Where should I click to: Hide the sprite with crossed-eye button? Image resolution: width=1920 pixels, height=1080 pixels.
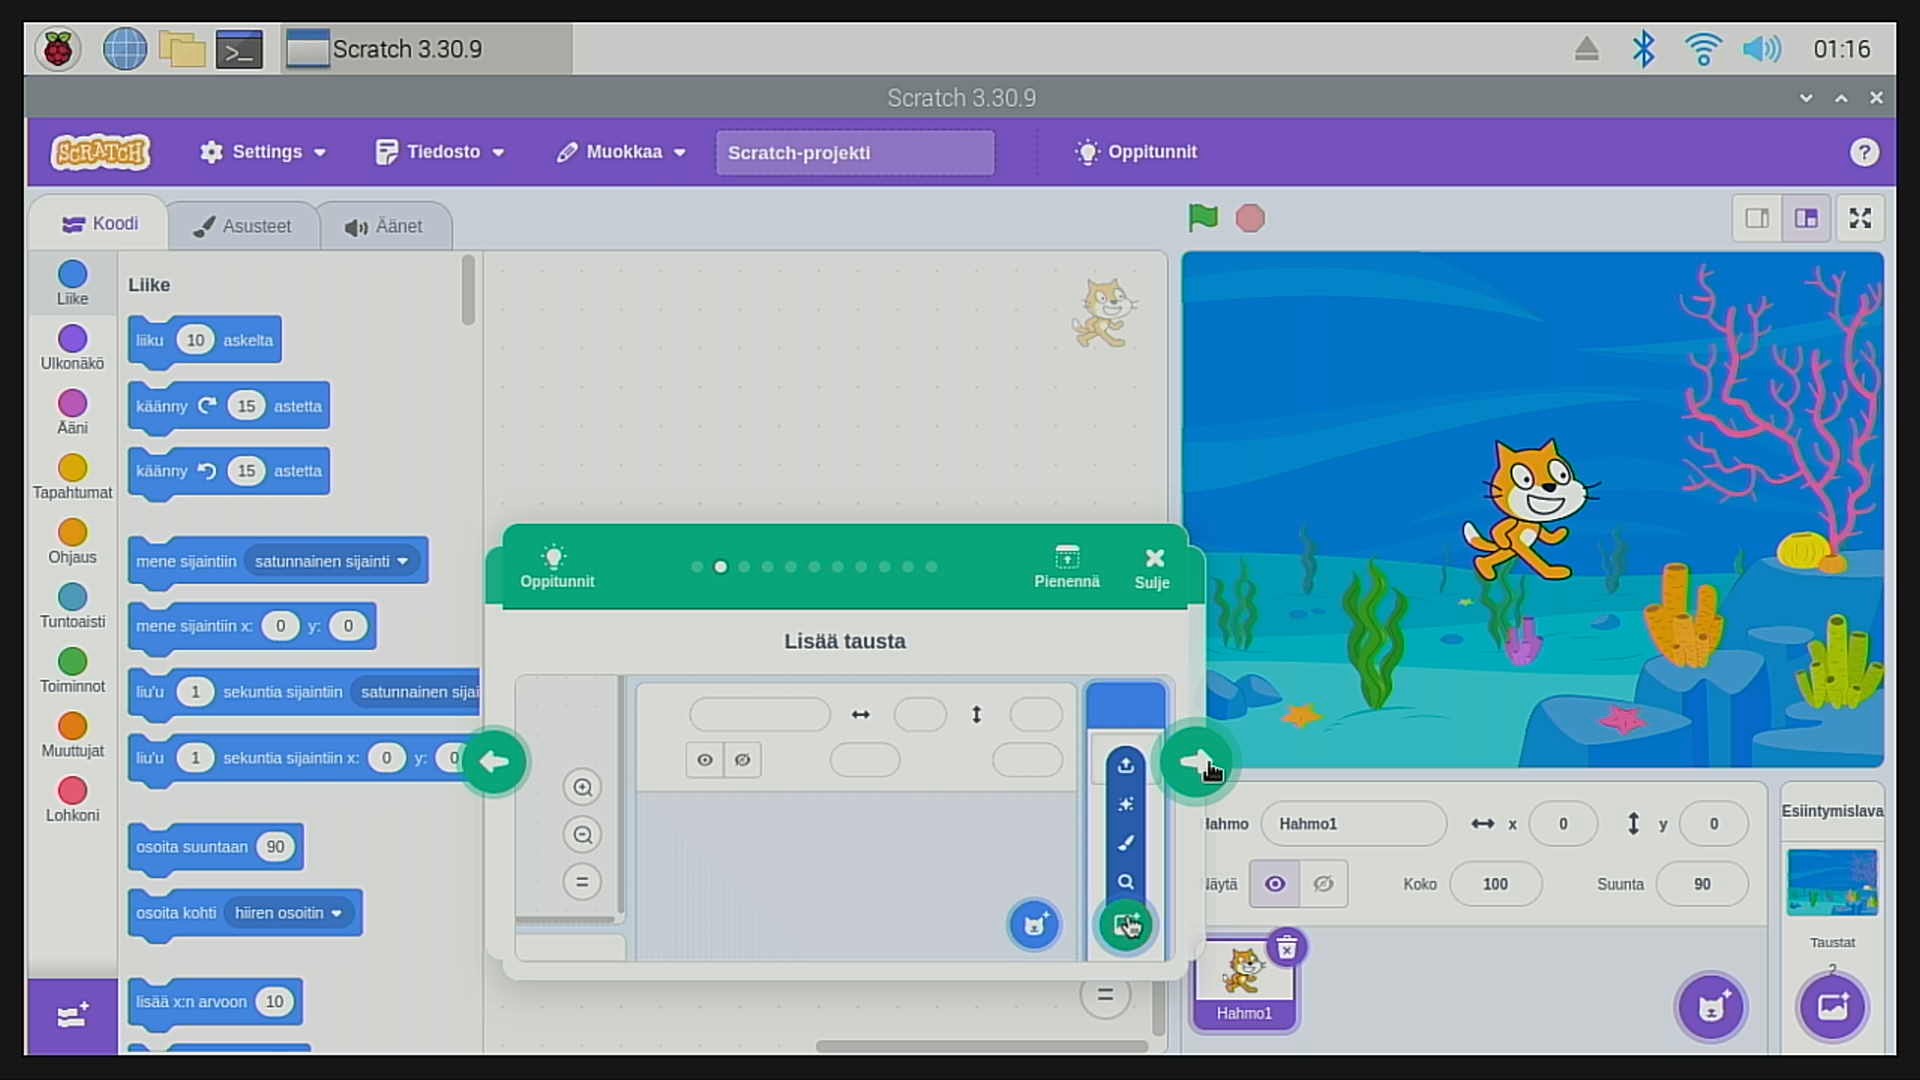coord(1323,884)
